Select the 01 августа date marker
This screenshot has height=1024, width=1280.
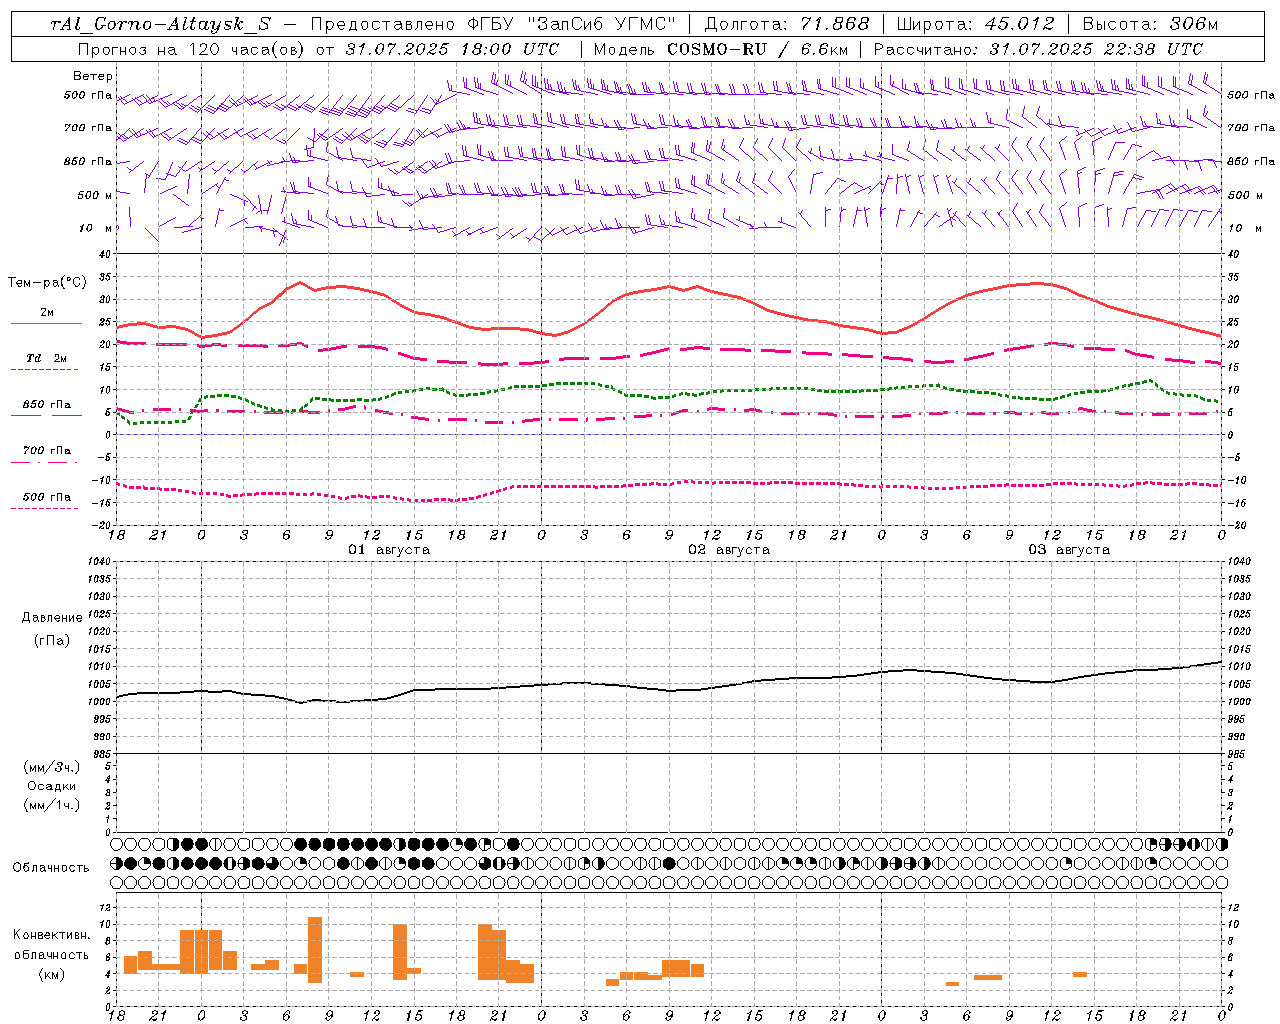tap(389, 550)
